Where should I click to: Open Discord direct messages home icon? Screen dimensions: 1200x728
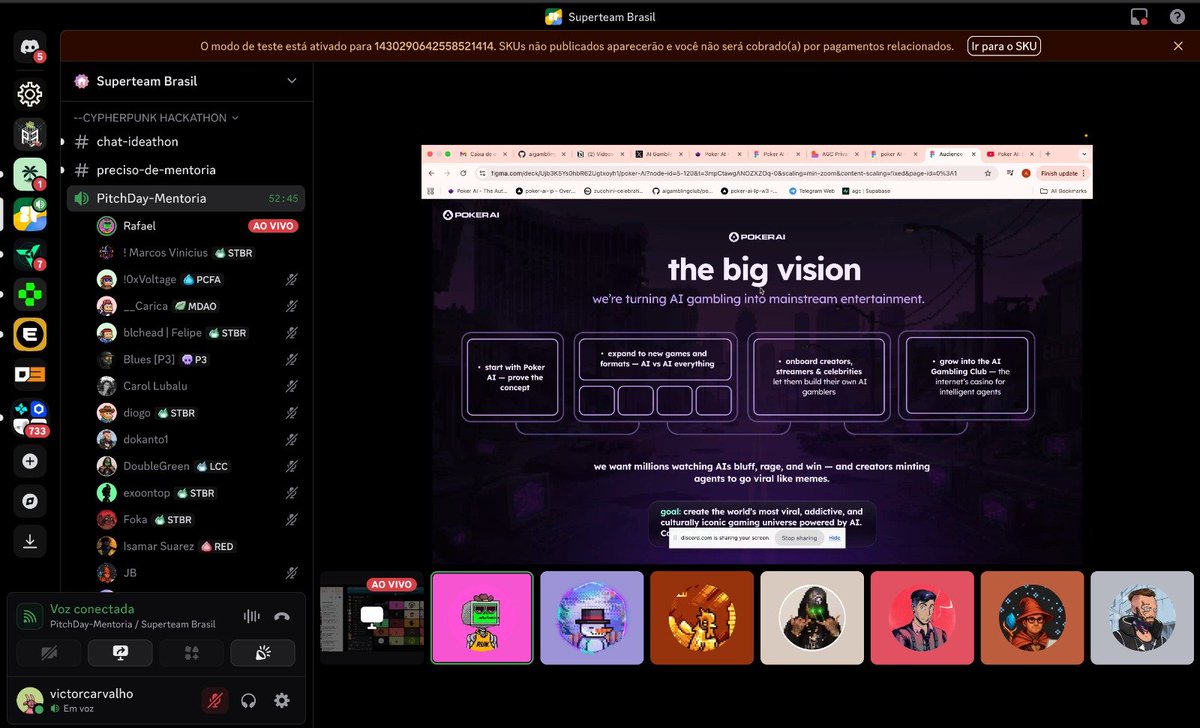[30, 47]
